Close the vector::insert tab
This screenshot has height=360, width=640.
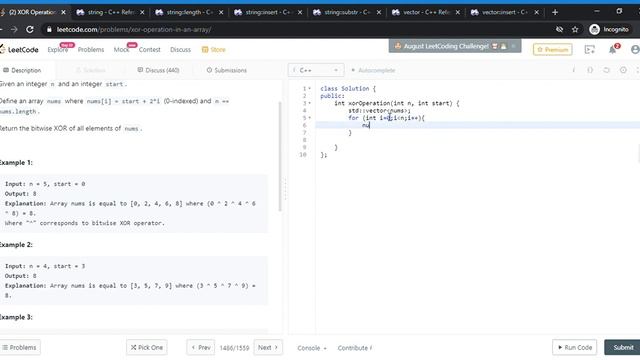[536, 12]
